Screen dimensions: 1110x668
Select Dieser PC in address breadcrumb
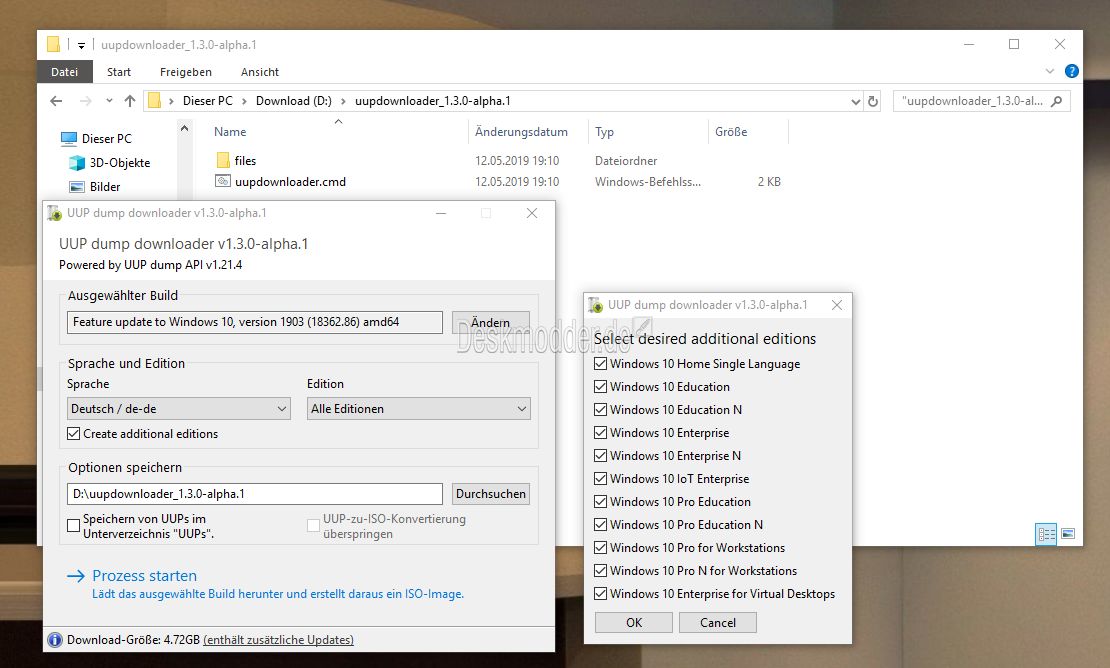coord(207,100)
